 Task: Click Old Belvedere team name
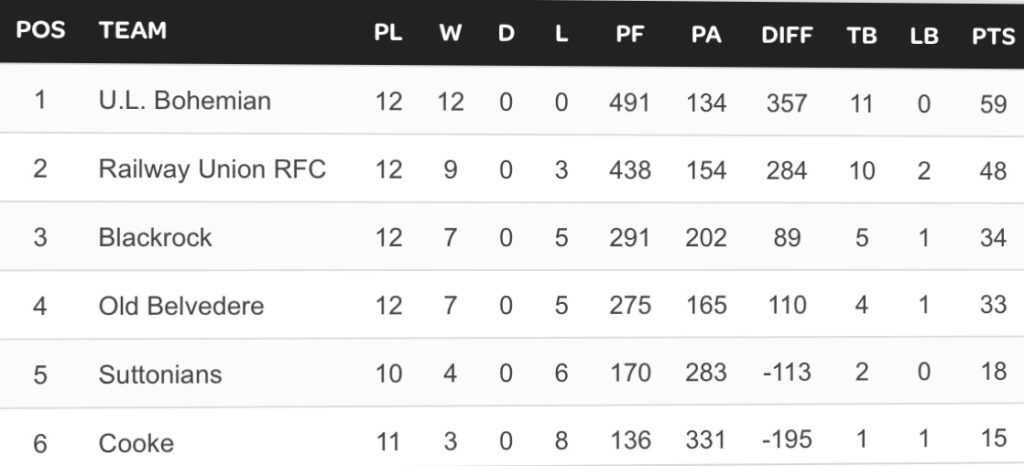(181, 305)
